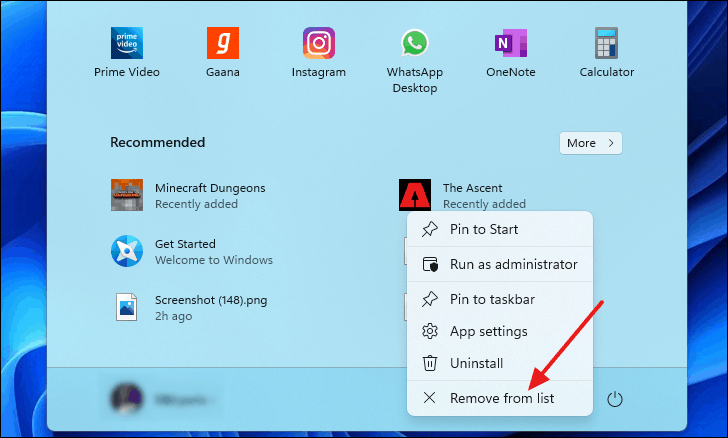Select Pin to Start in context menu
The image size is (728, 438).
point(500,229)
